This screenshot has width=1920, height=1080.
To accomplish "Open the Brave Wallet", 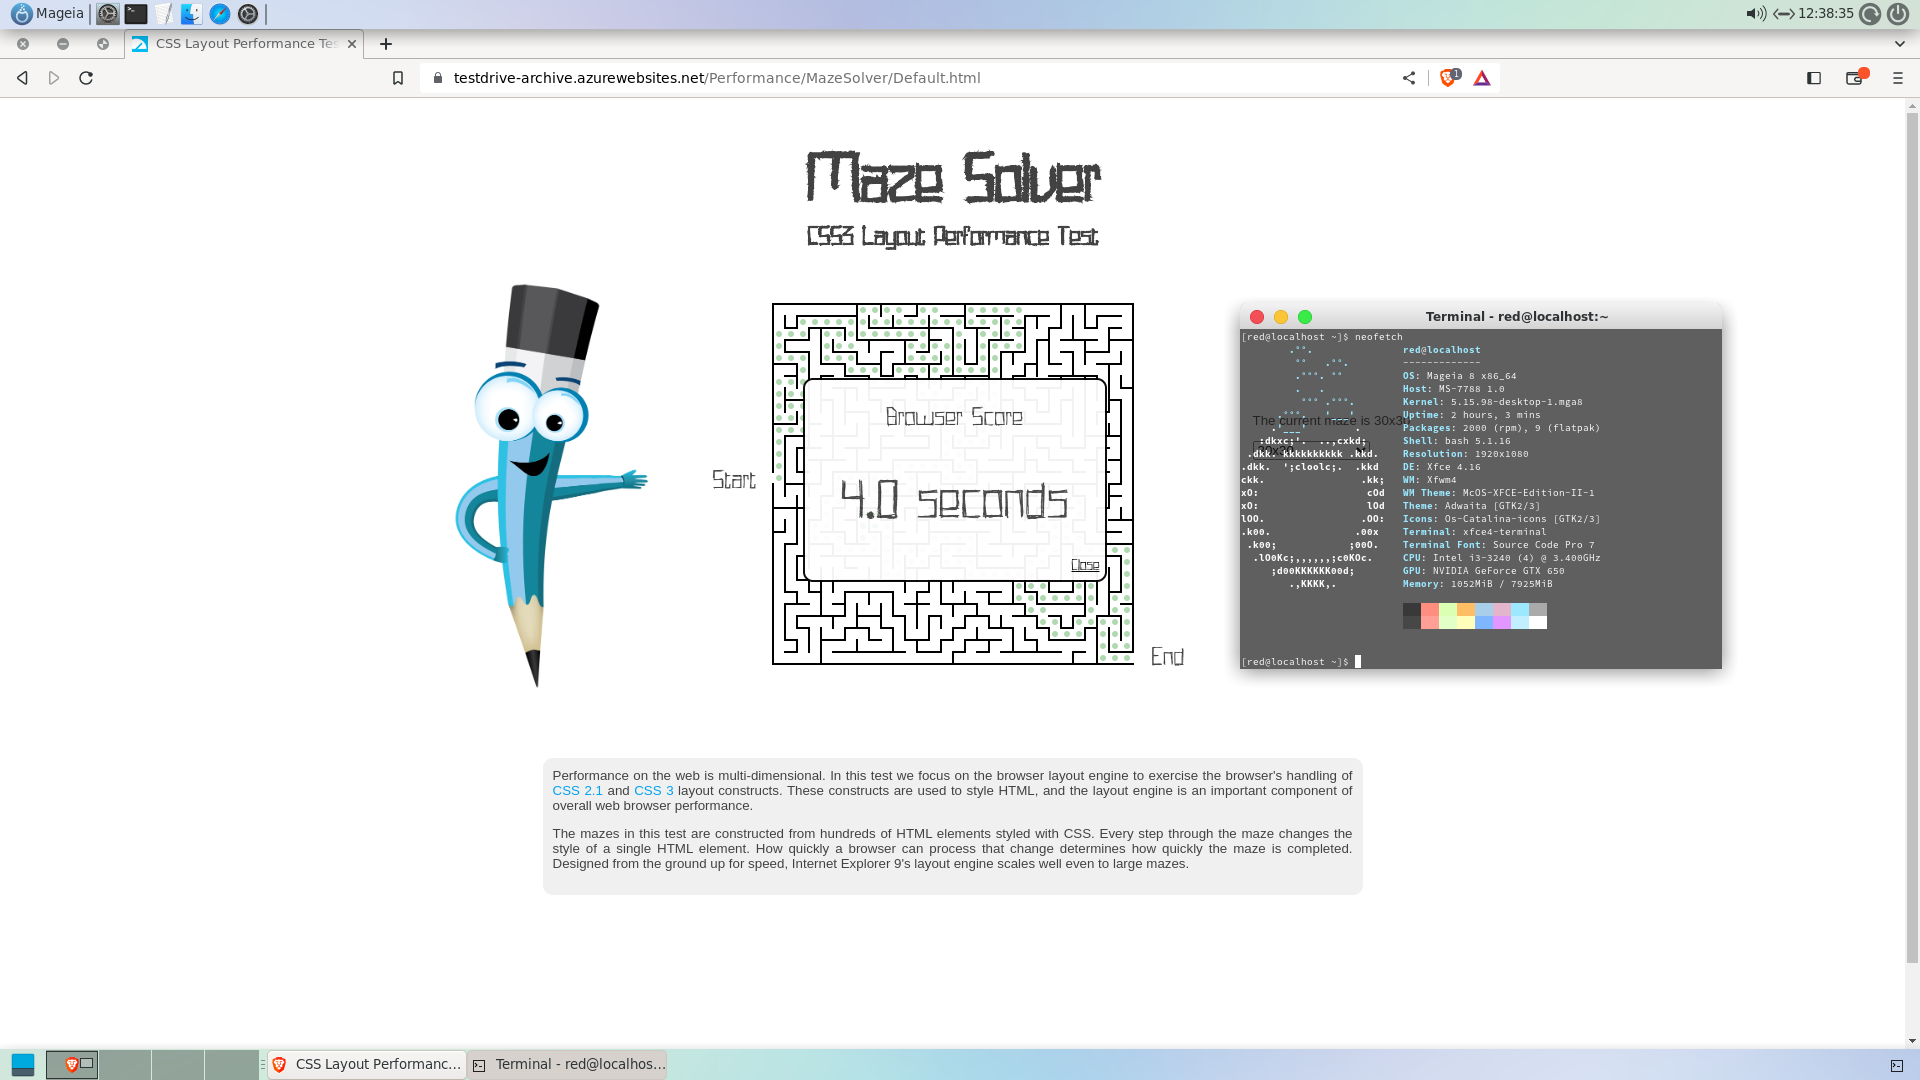I will (x=1856, y=78).
